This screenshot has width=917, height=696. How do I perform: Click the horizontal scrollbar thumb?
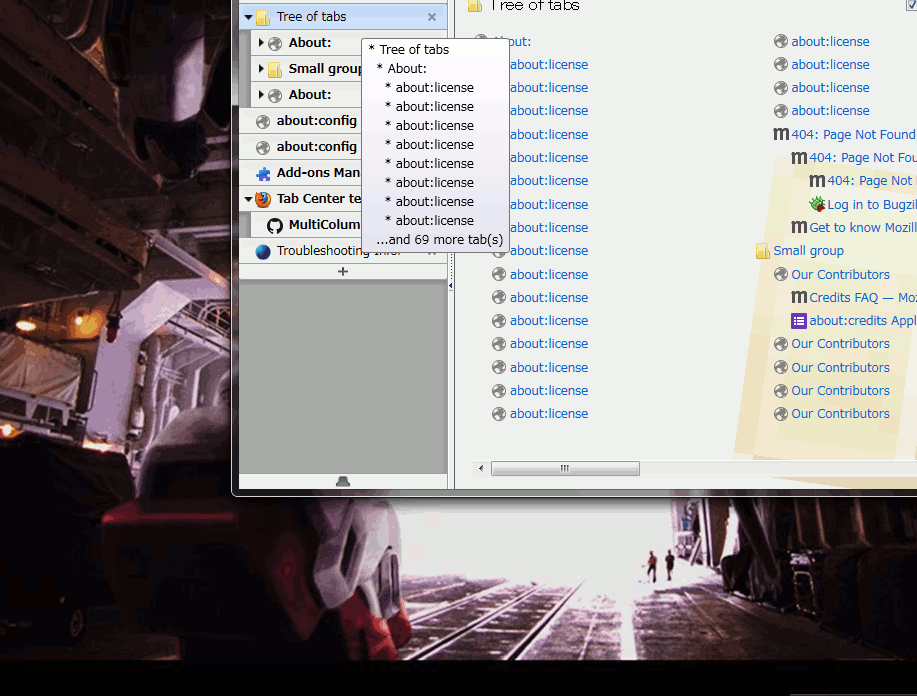(565, 468)
